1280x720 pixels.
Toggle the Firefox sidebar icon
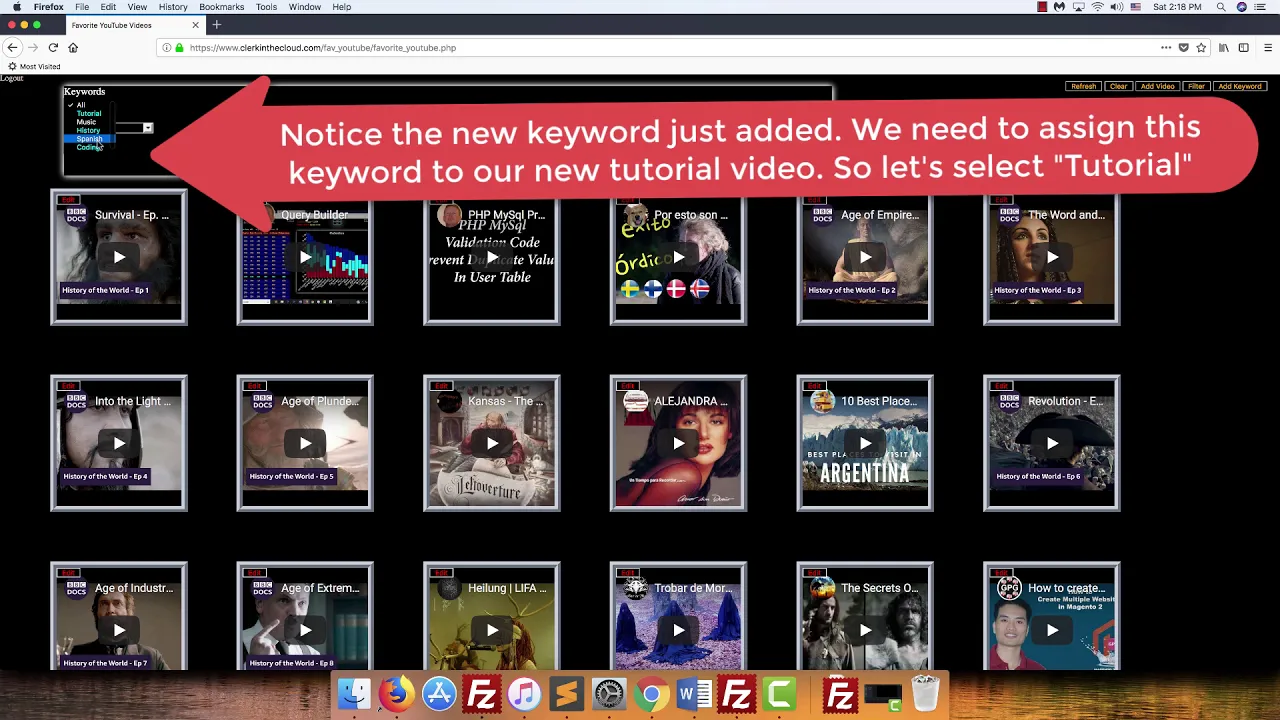tap(1243, 47)
